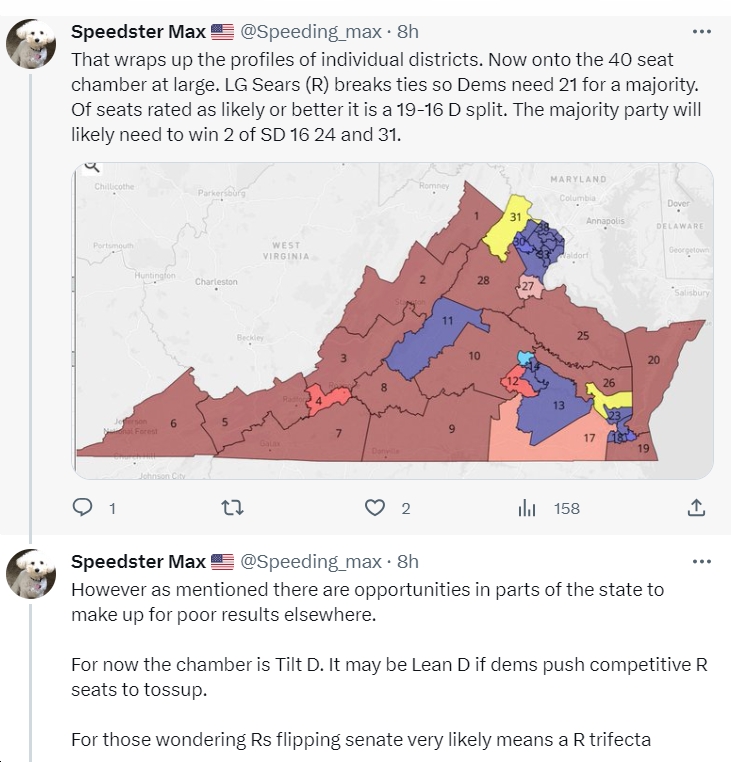Click the @Speeding_max handle on the second tweet
Image resolution: width=731 pixels, height=762 pixels.
click(x=311, y=562)
